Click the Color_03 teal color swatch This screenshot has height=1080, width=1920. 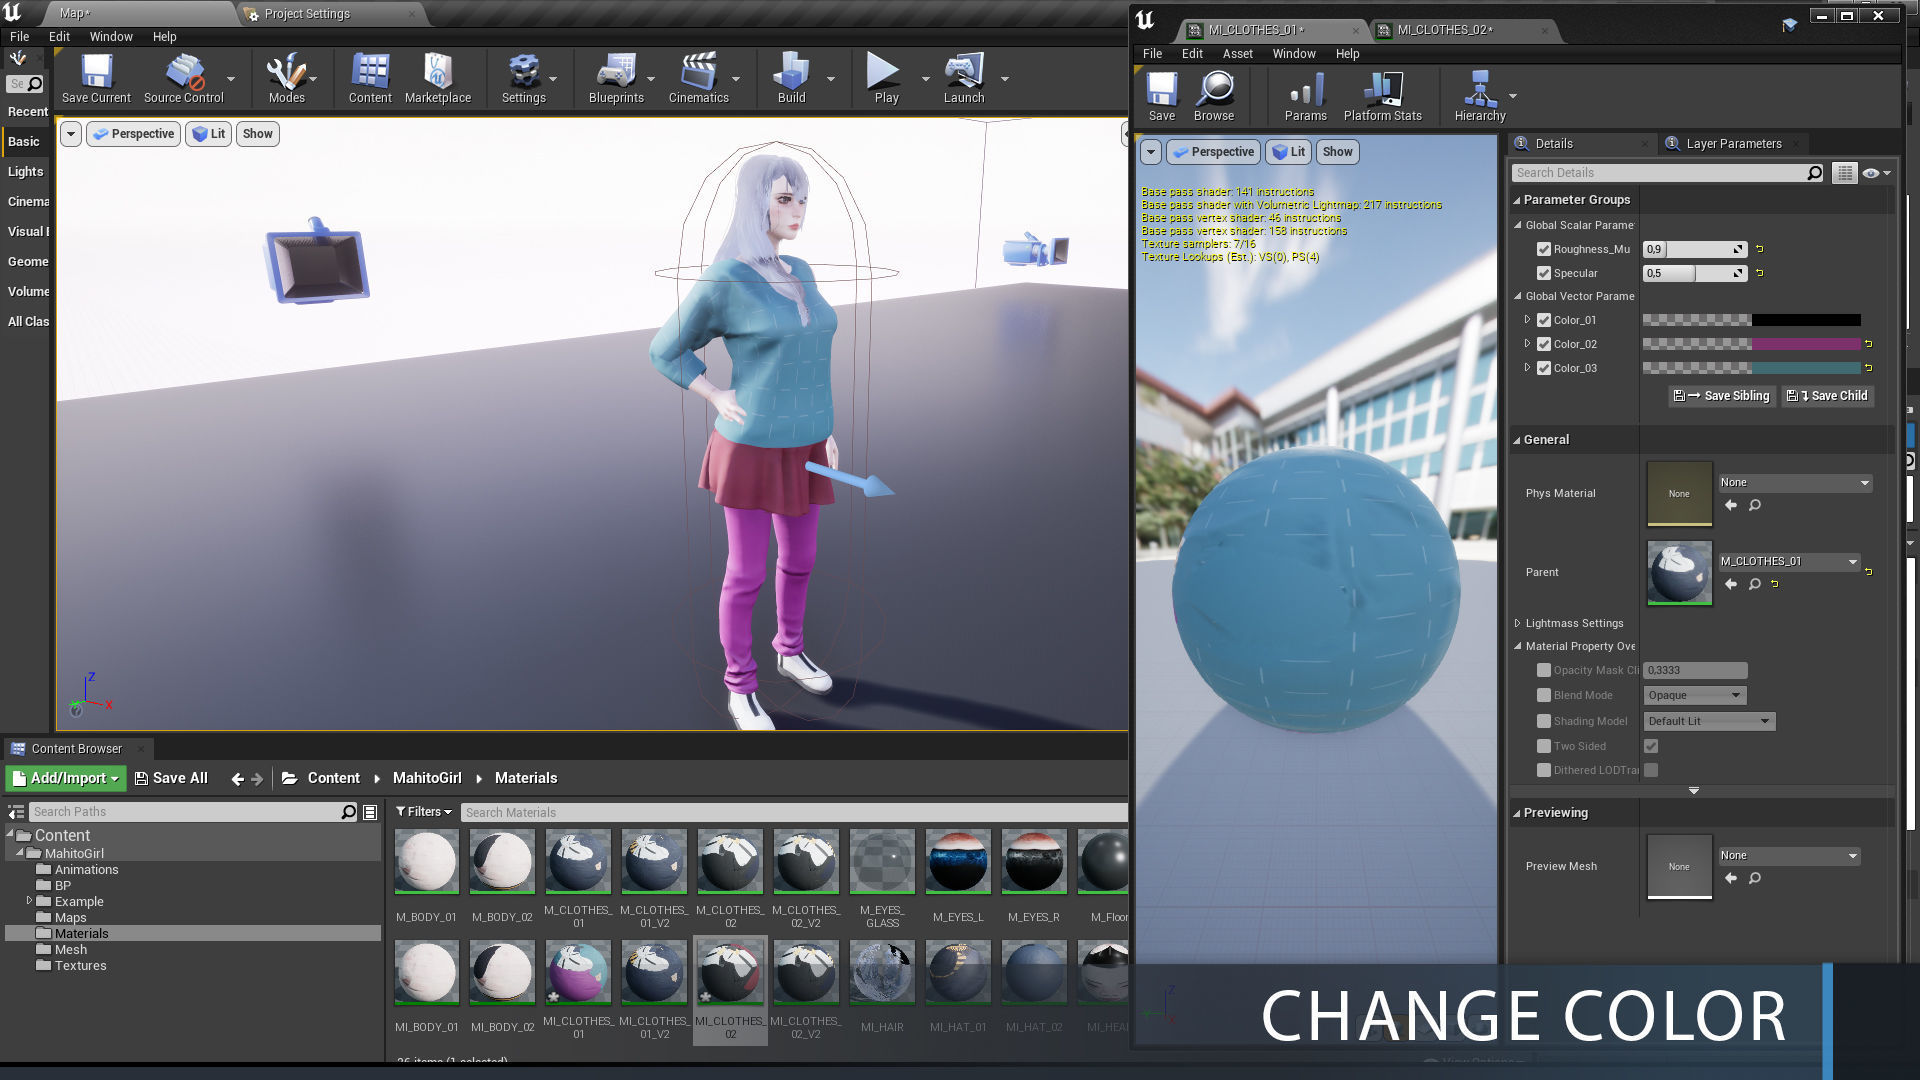pyautogui.click(x=1806, y=368)
